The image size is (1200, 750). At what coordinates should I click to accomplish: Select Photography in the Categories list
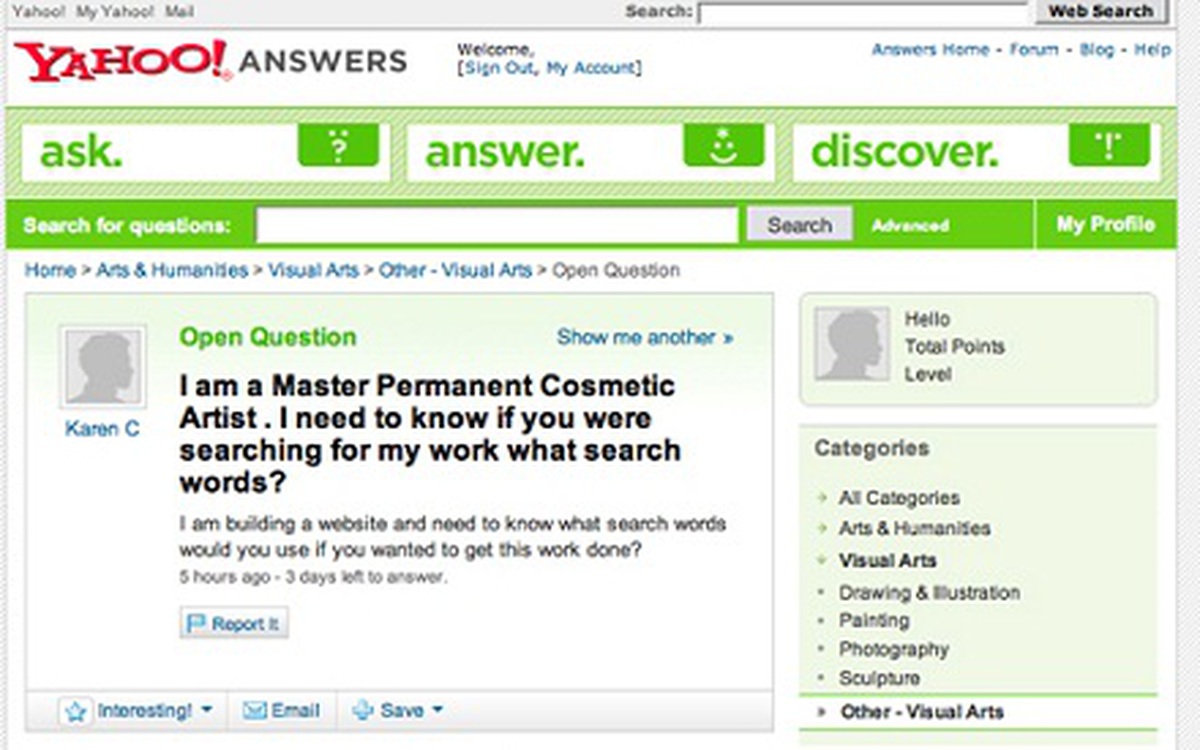coord(893,649)
